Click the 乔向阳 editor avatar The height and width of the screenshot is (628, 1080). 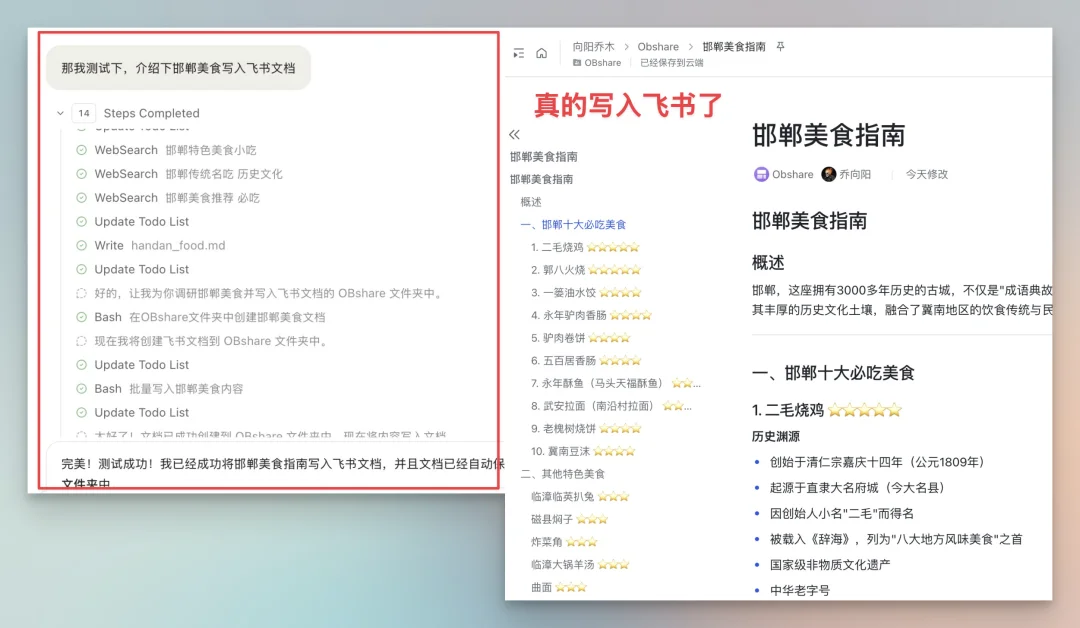(828, 173)
